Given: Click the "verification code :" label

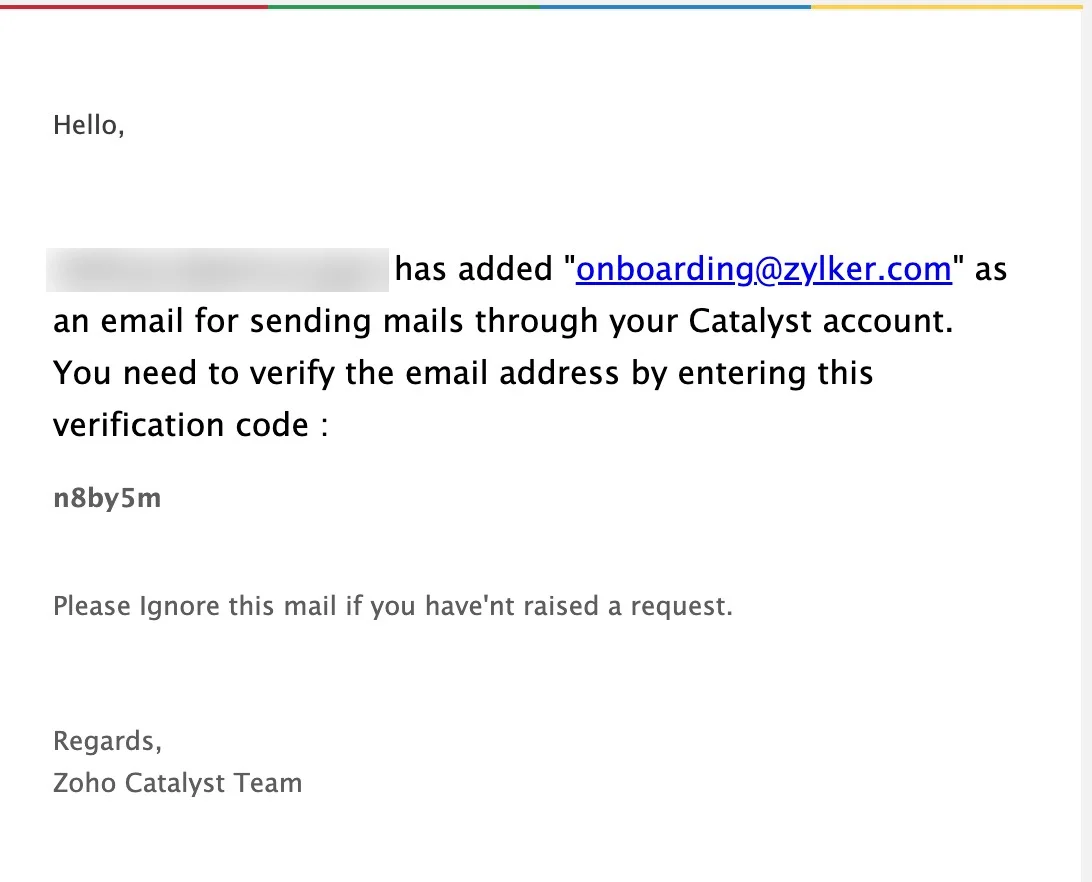Looking at the screenshot, I should coord(190,426).
